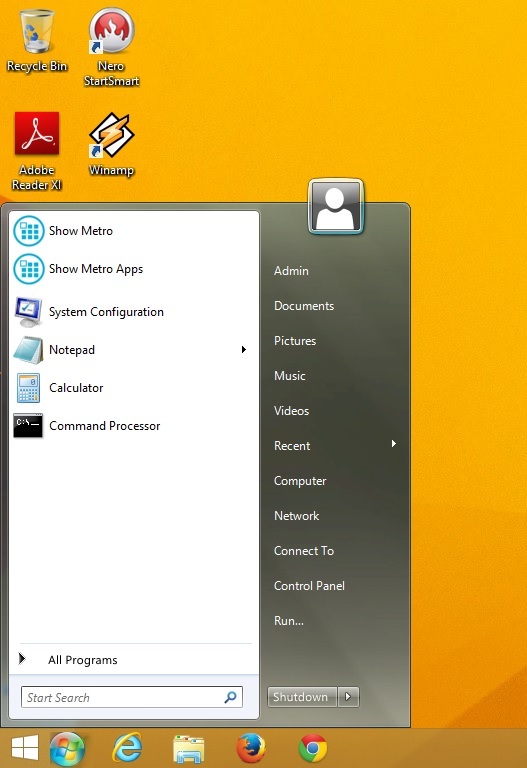Click the Command Processor console icon
This screenshot has width=527, height=768.
[x=28, y=426]
